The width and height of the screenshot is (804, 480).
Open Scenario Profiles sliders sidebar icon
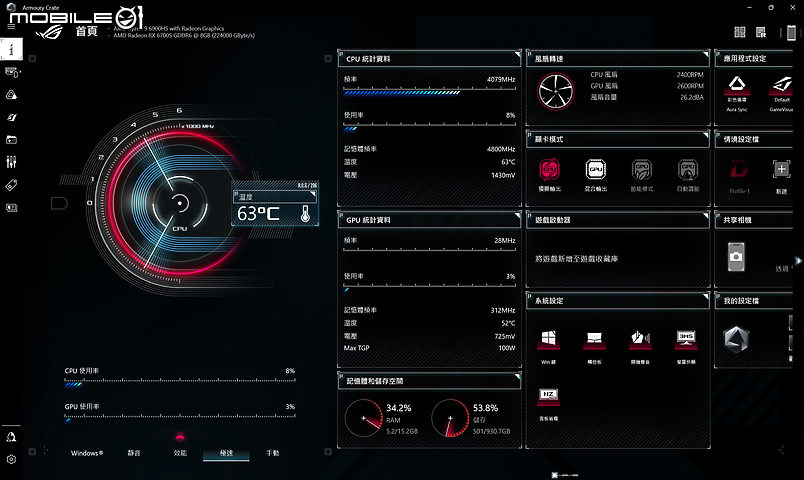coord(11,162)
